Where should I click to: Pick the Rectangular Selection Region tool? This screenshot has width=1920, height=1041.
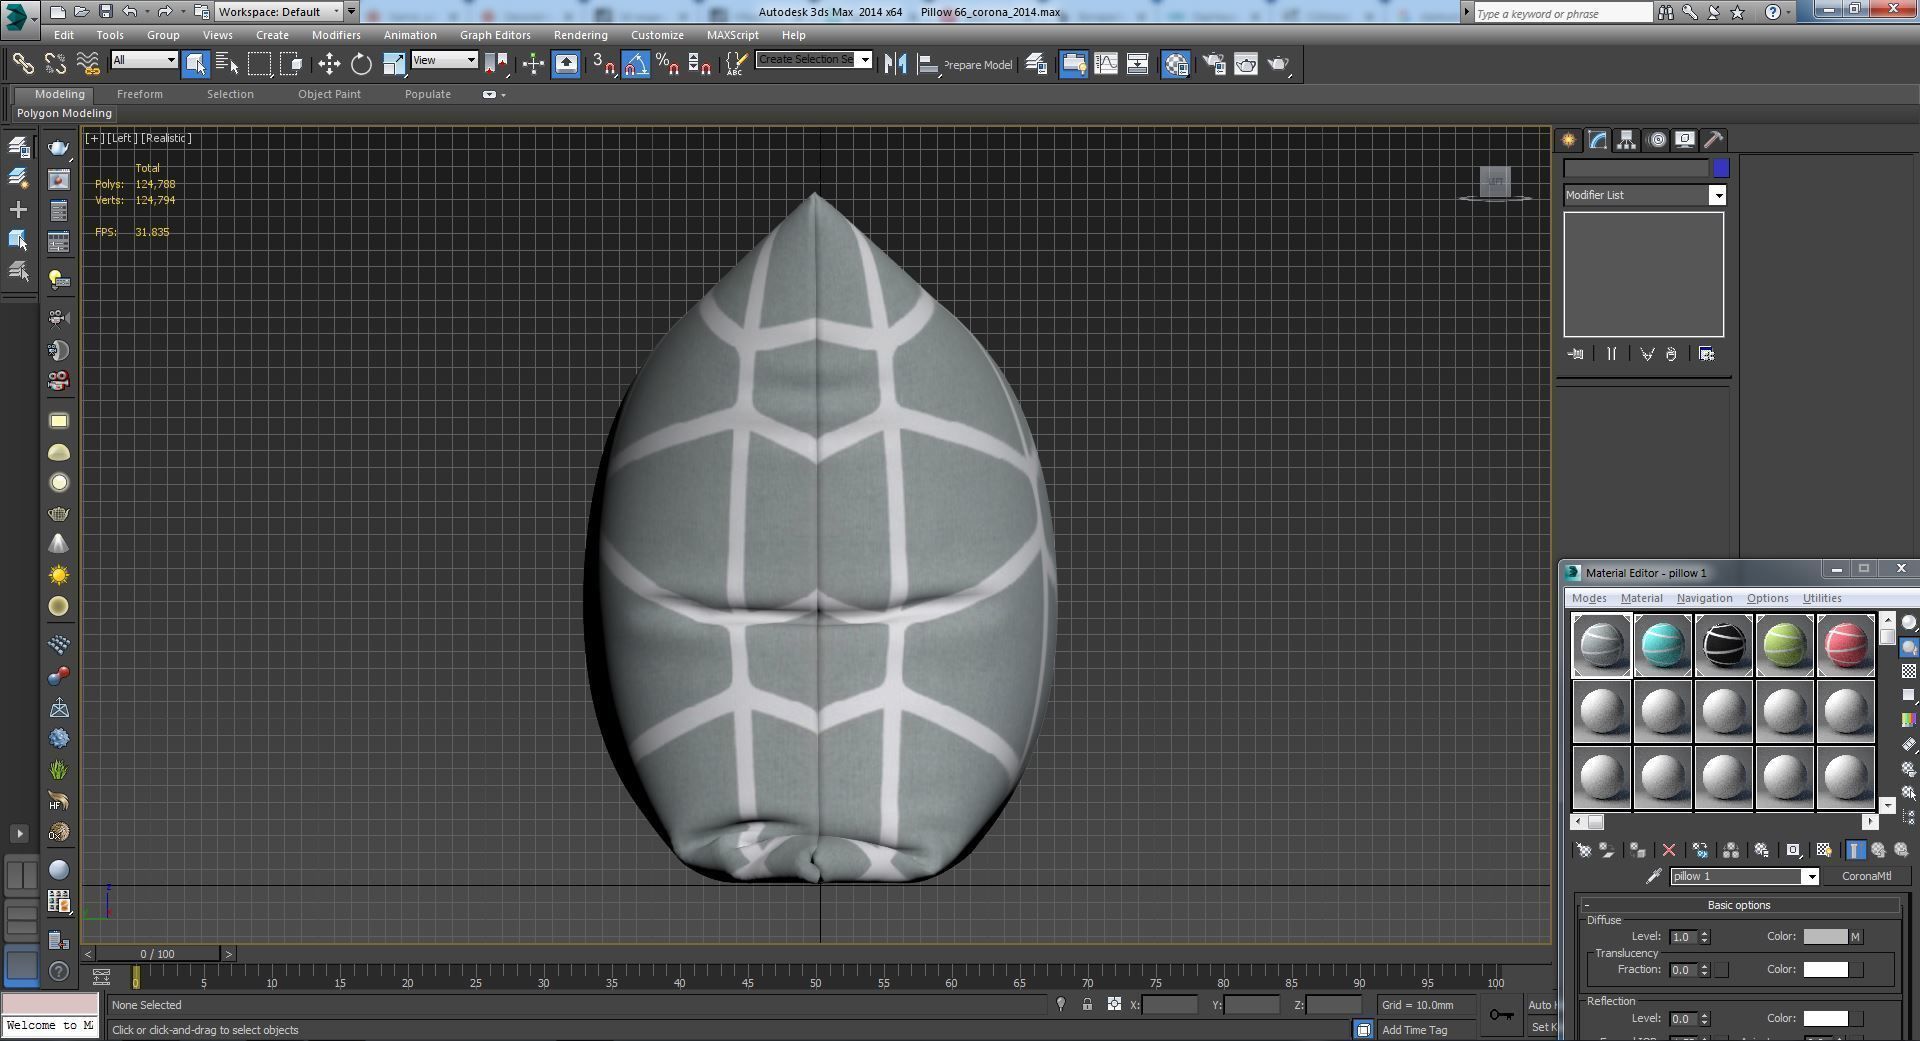(x=259, y=64)
